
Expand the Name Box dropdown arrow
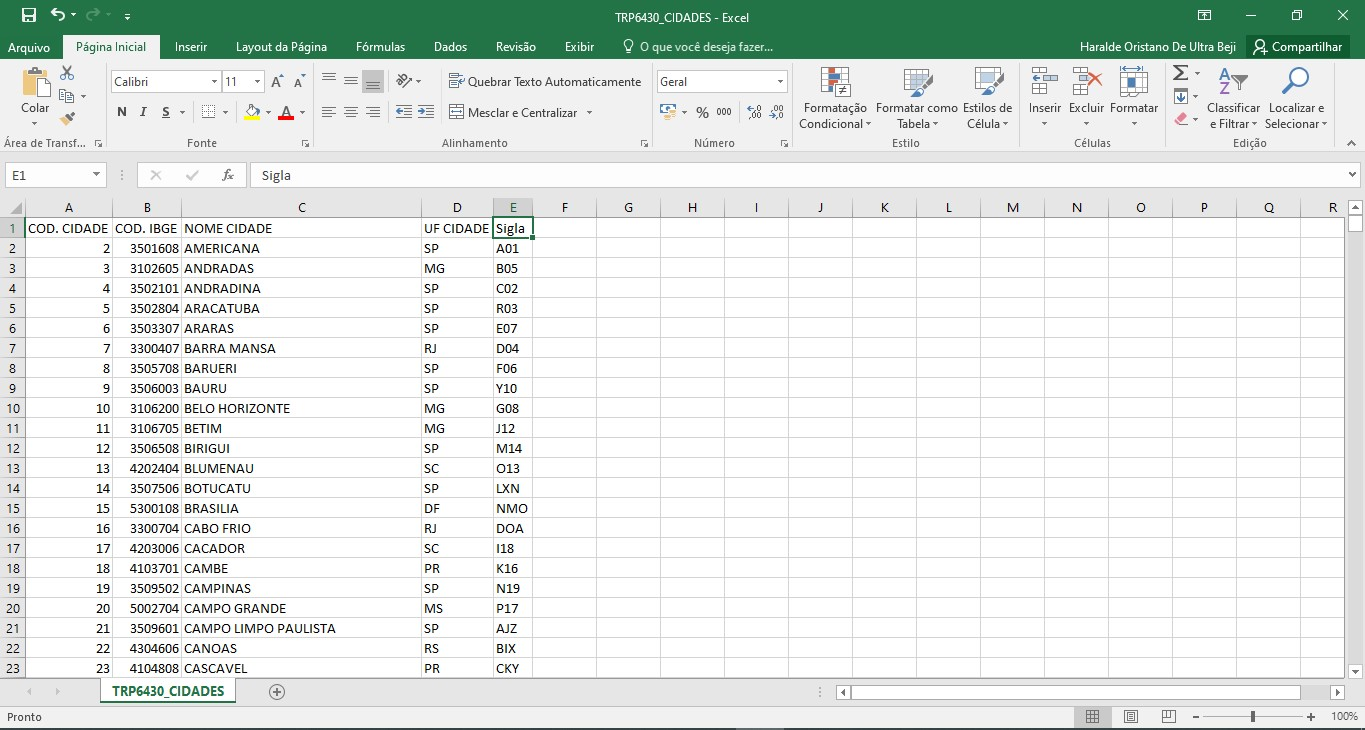coord(97,175)
